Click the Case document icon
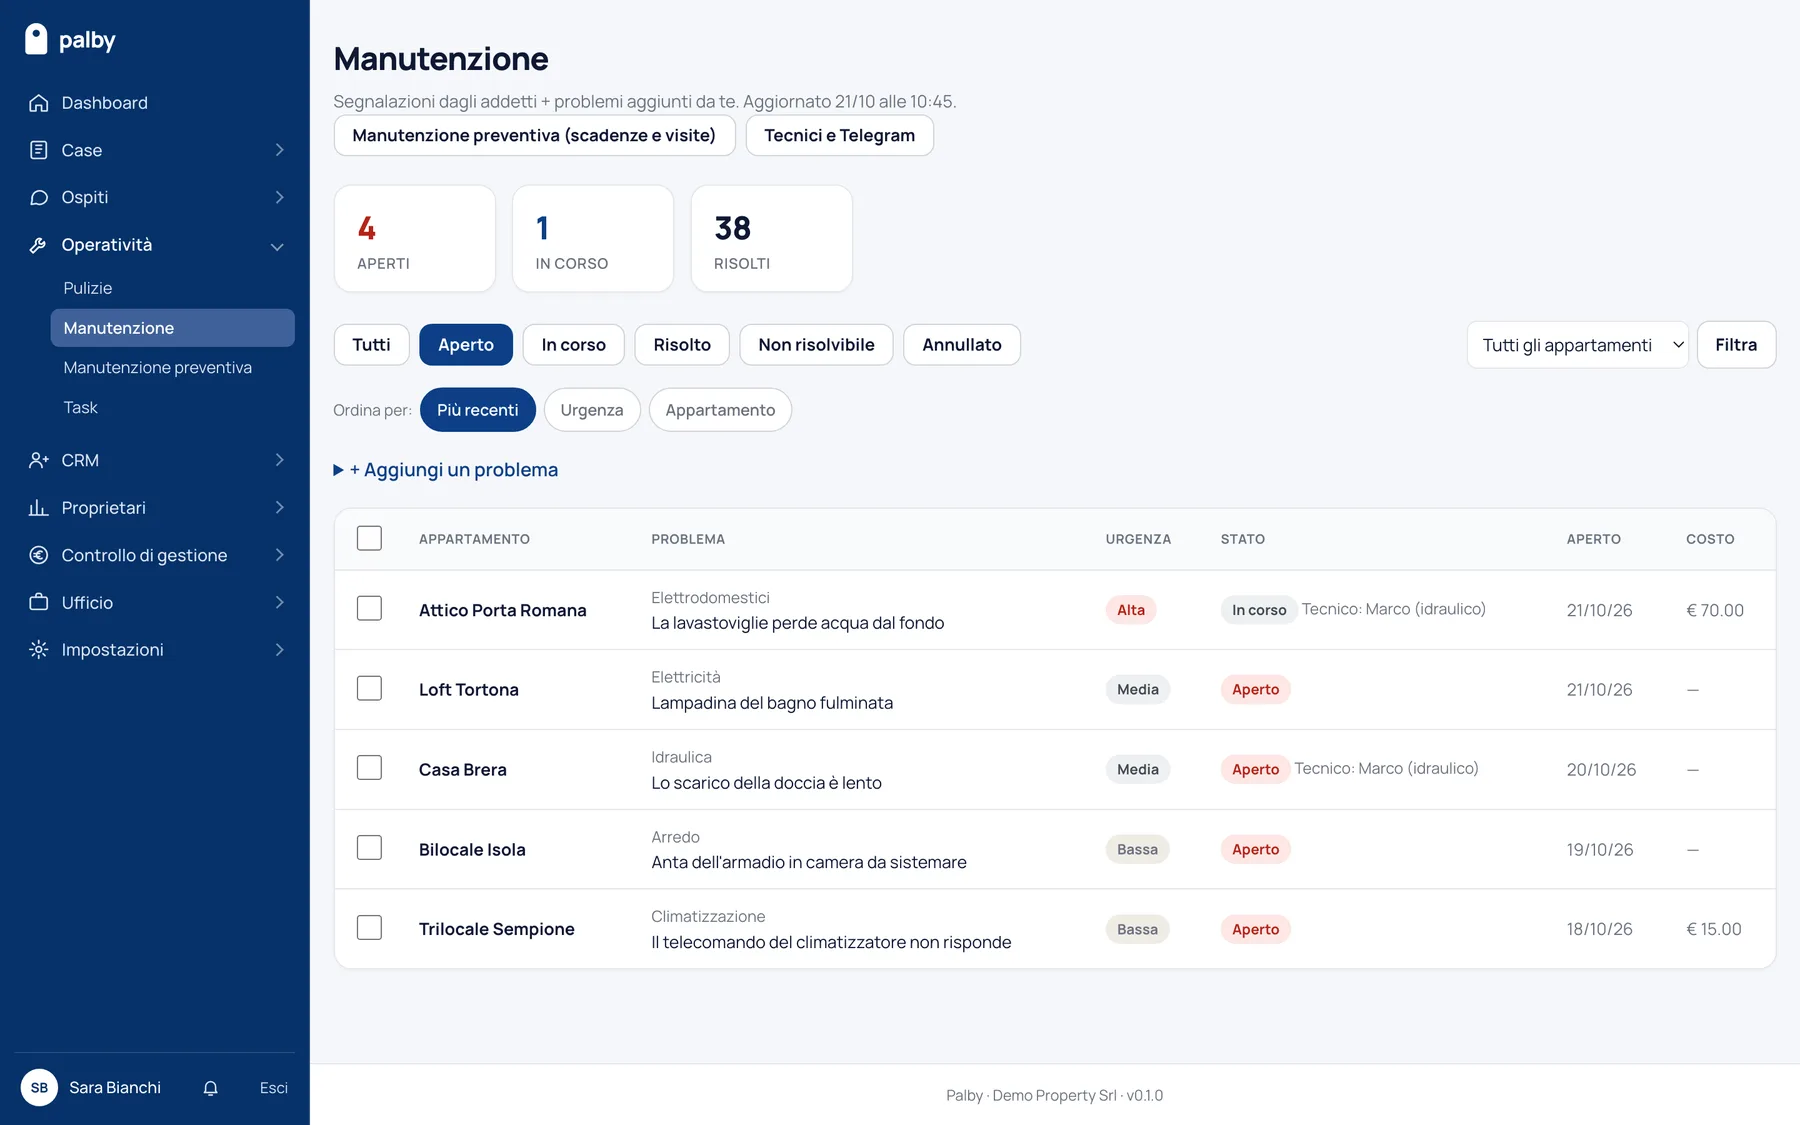This screenshot has width=1800, height=1125. [39, 150]
